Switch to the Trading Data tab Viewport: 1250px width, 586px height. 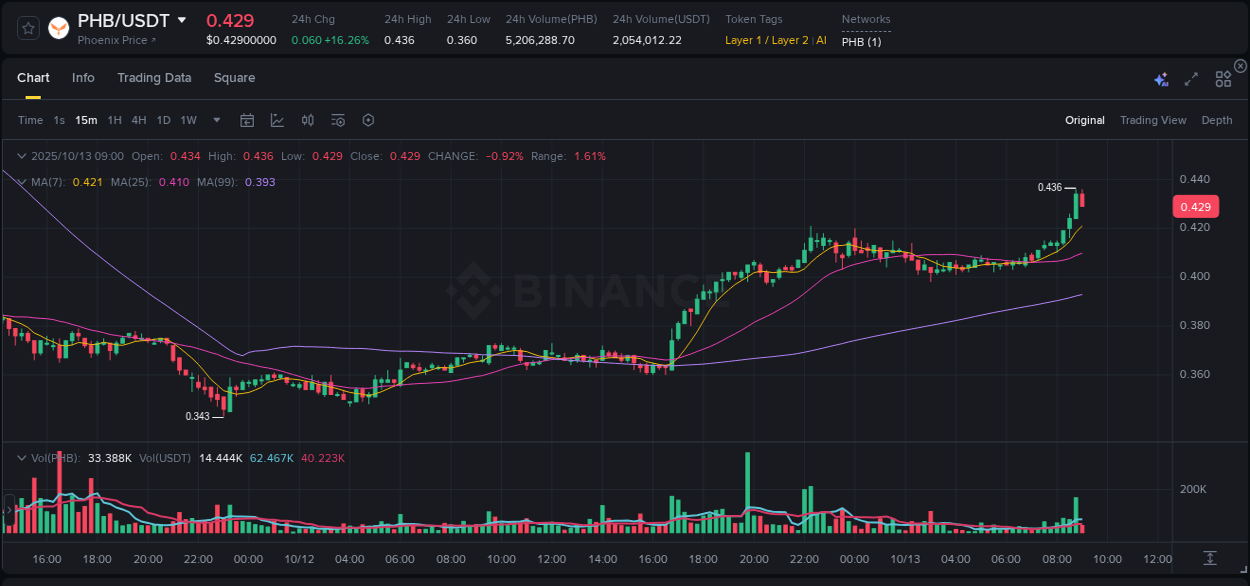coord(154,77)
